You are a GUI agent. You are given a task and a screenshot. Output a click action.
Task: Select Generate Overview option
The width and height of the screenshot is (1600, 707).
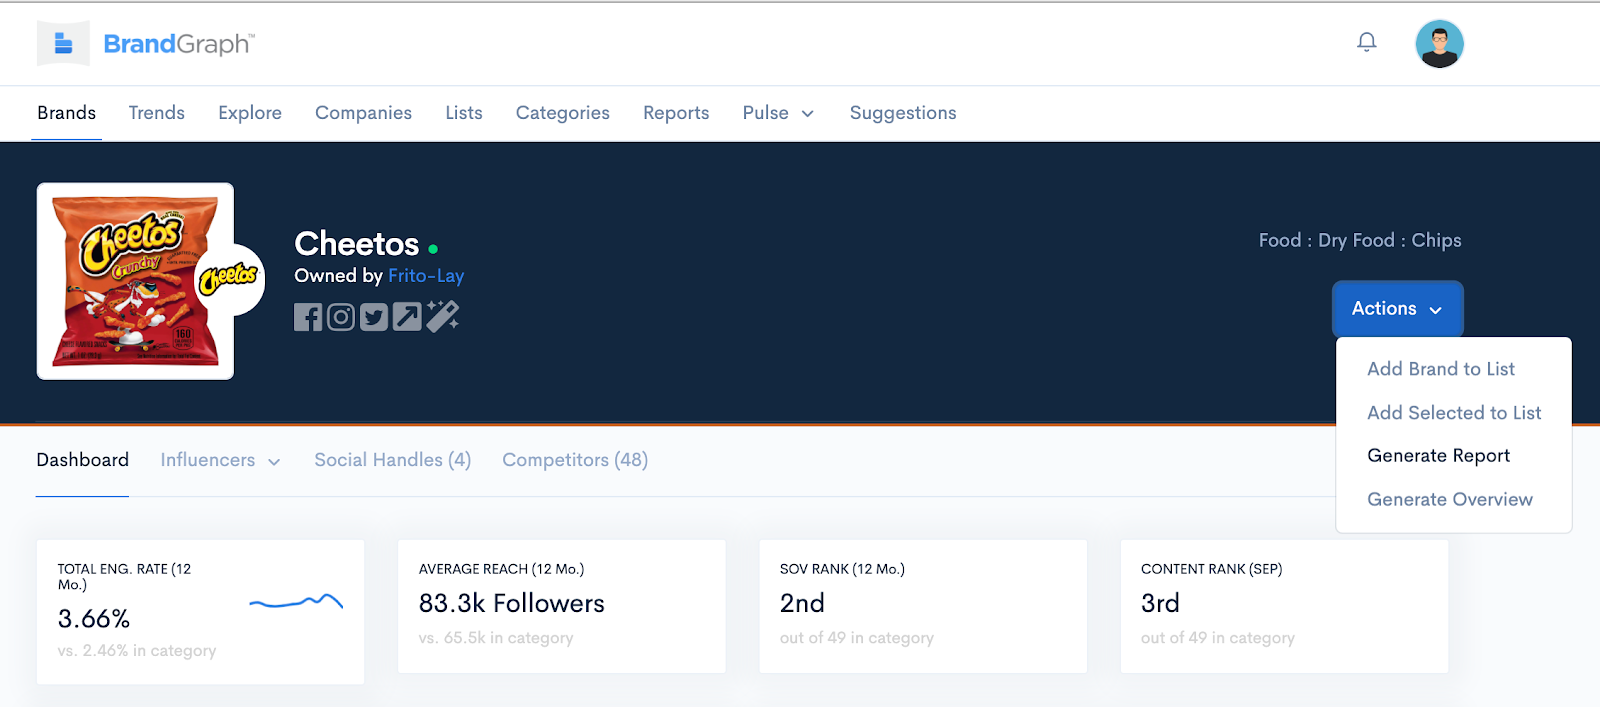click(1450, 499)
